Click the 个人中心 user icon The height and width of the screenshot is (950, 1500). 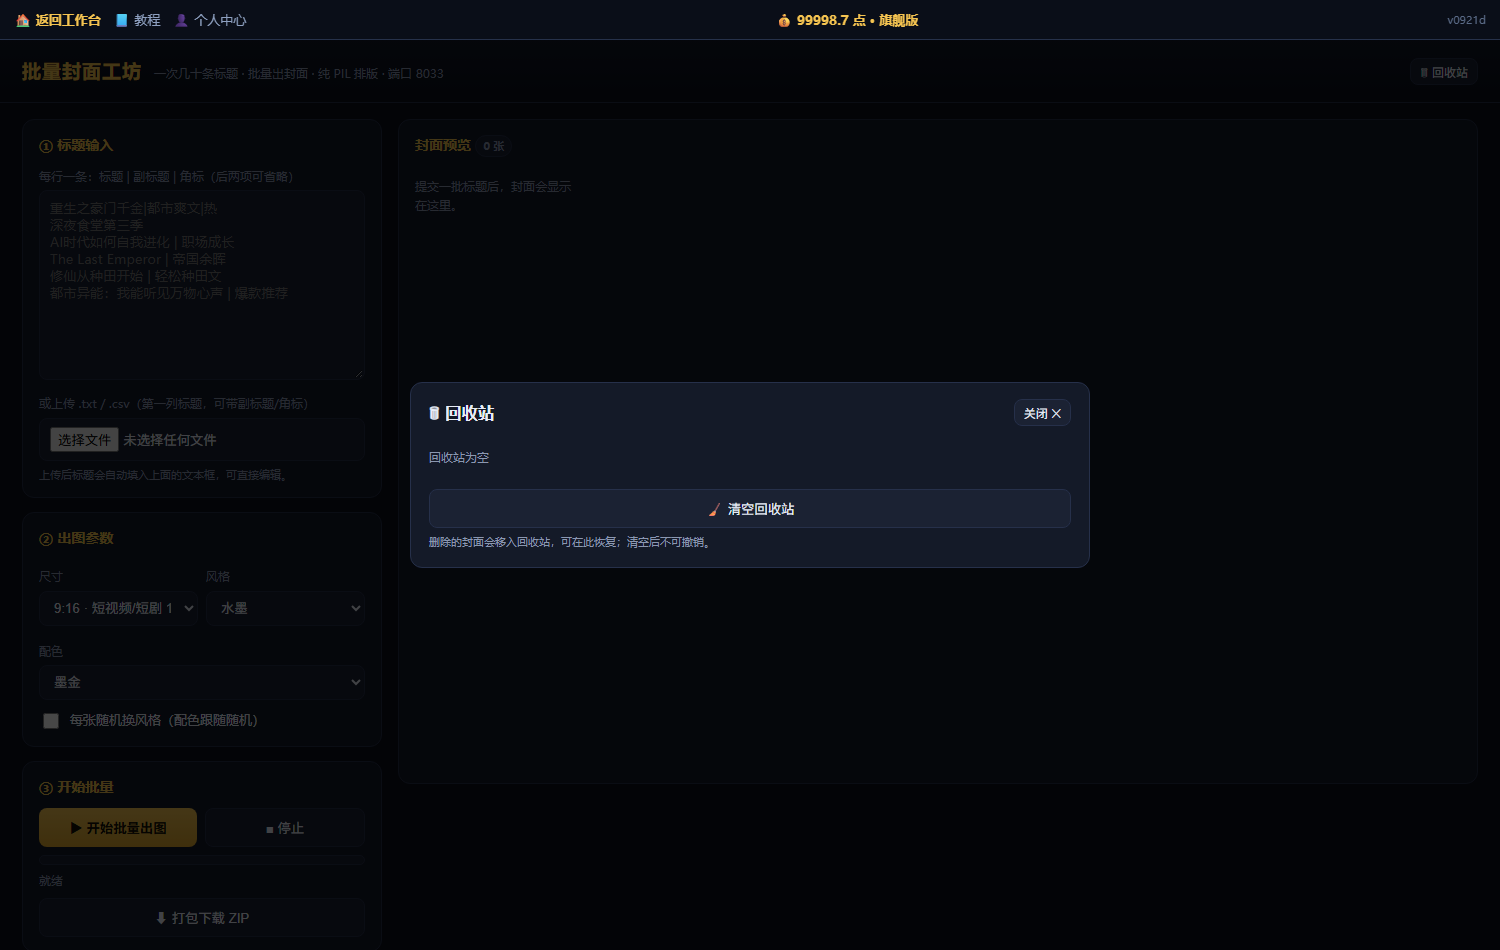coord(181,20)
